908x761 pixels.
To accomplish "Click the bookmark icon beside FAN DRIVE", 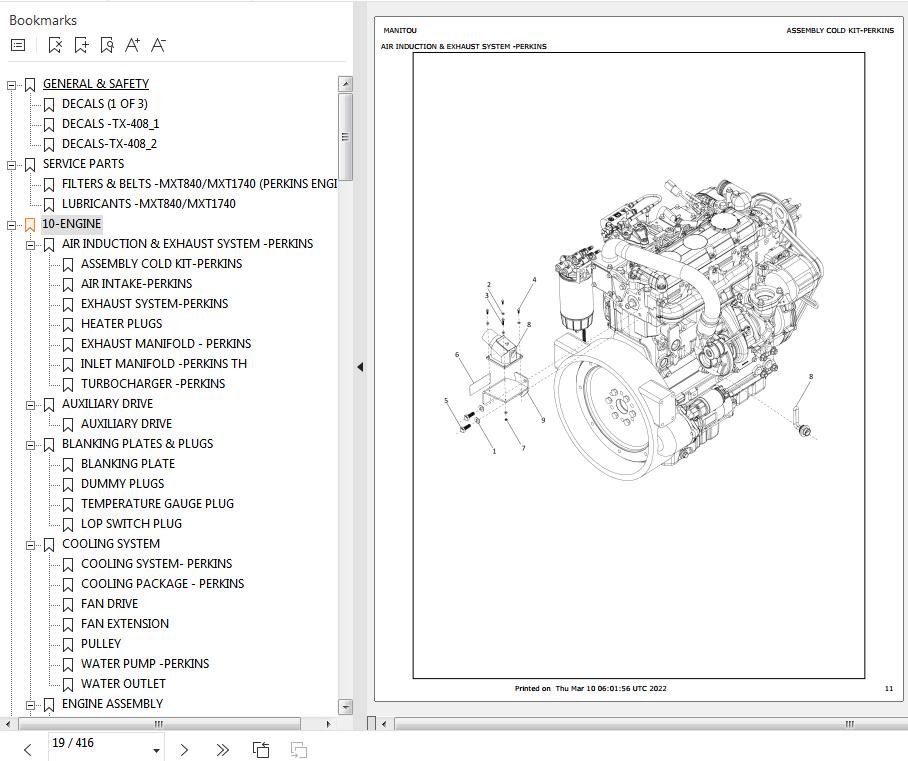I will 68,605.
